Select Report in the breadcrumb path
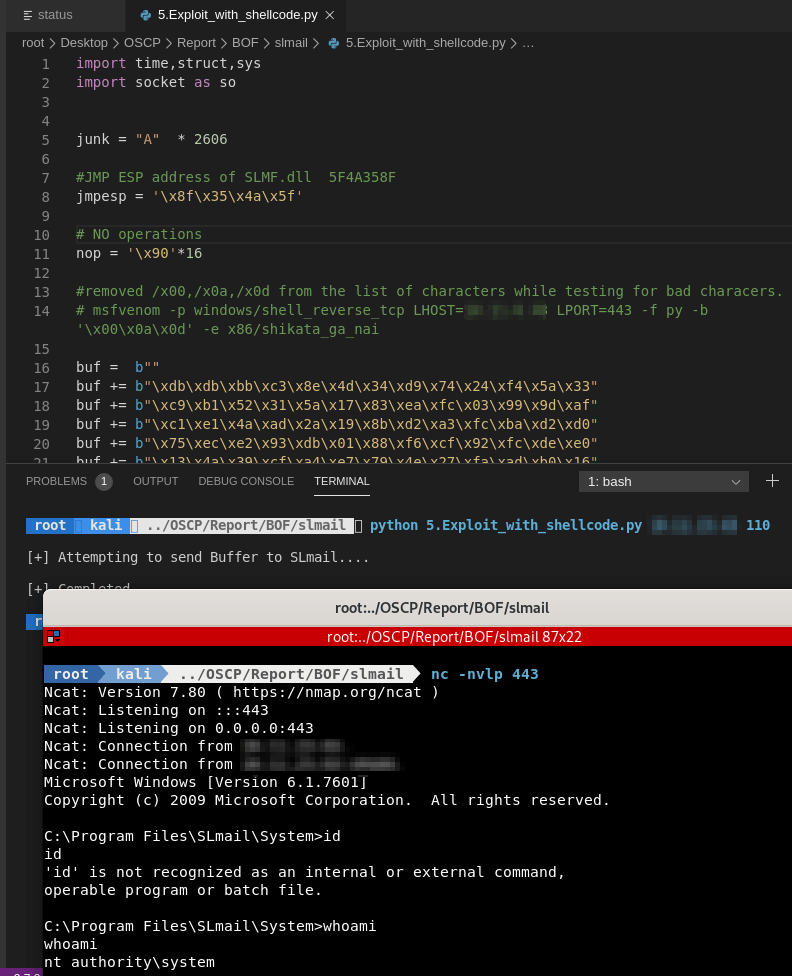 pos(196,43)
